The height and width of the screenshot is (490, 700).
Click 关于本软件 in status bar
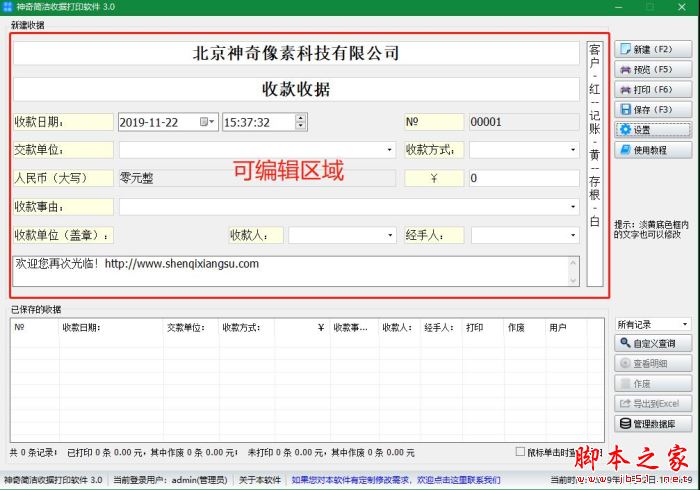[x=260, y=480]
